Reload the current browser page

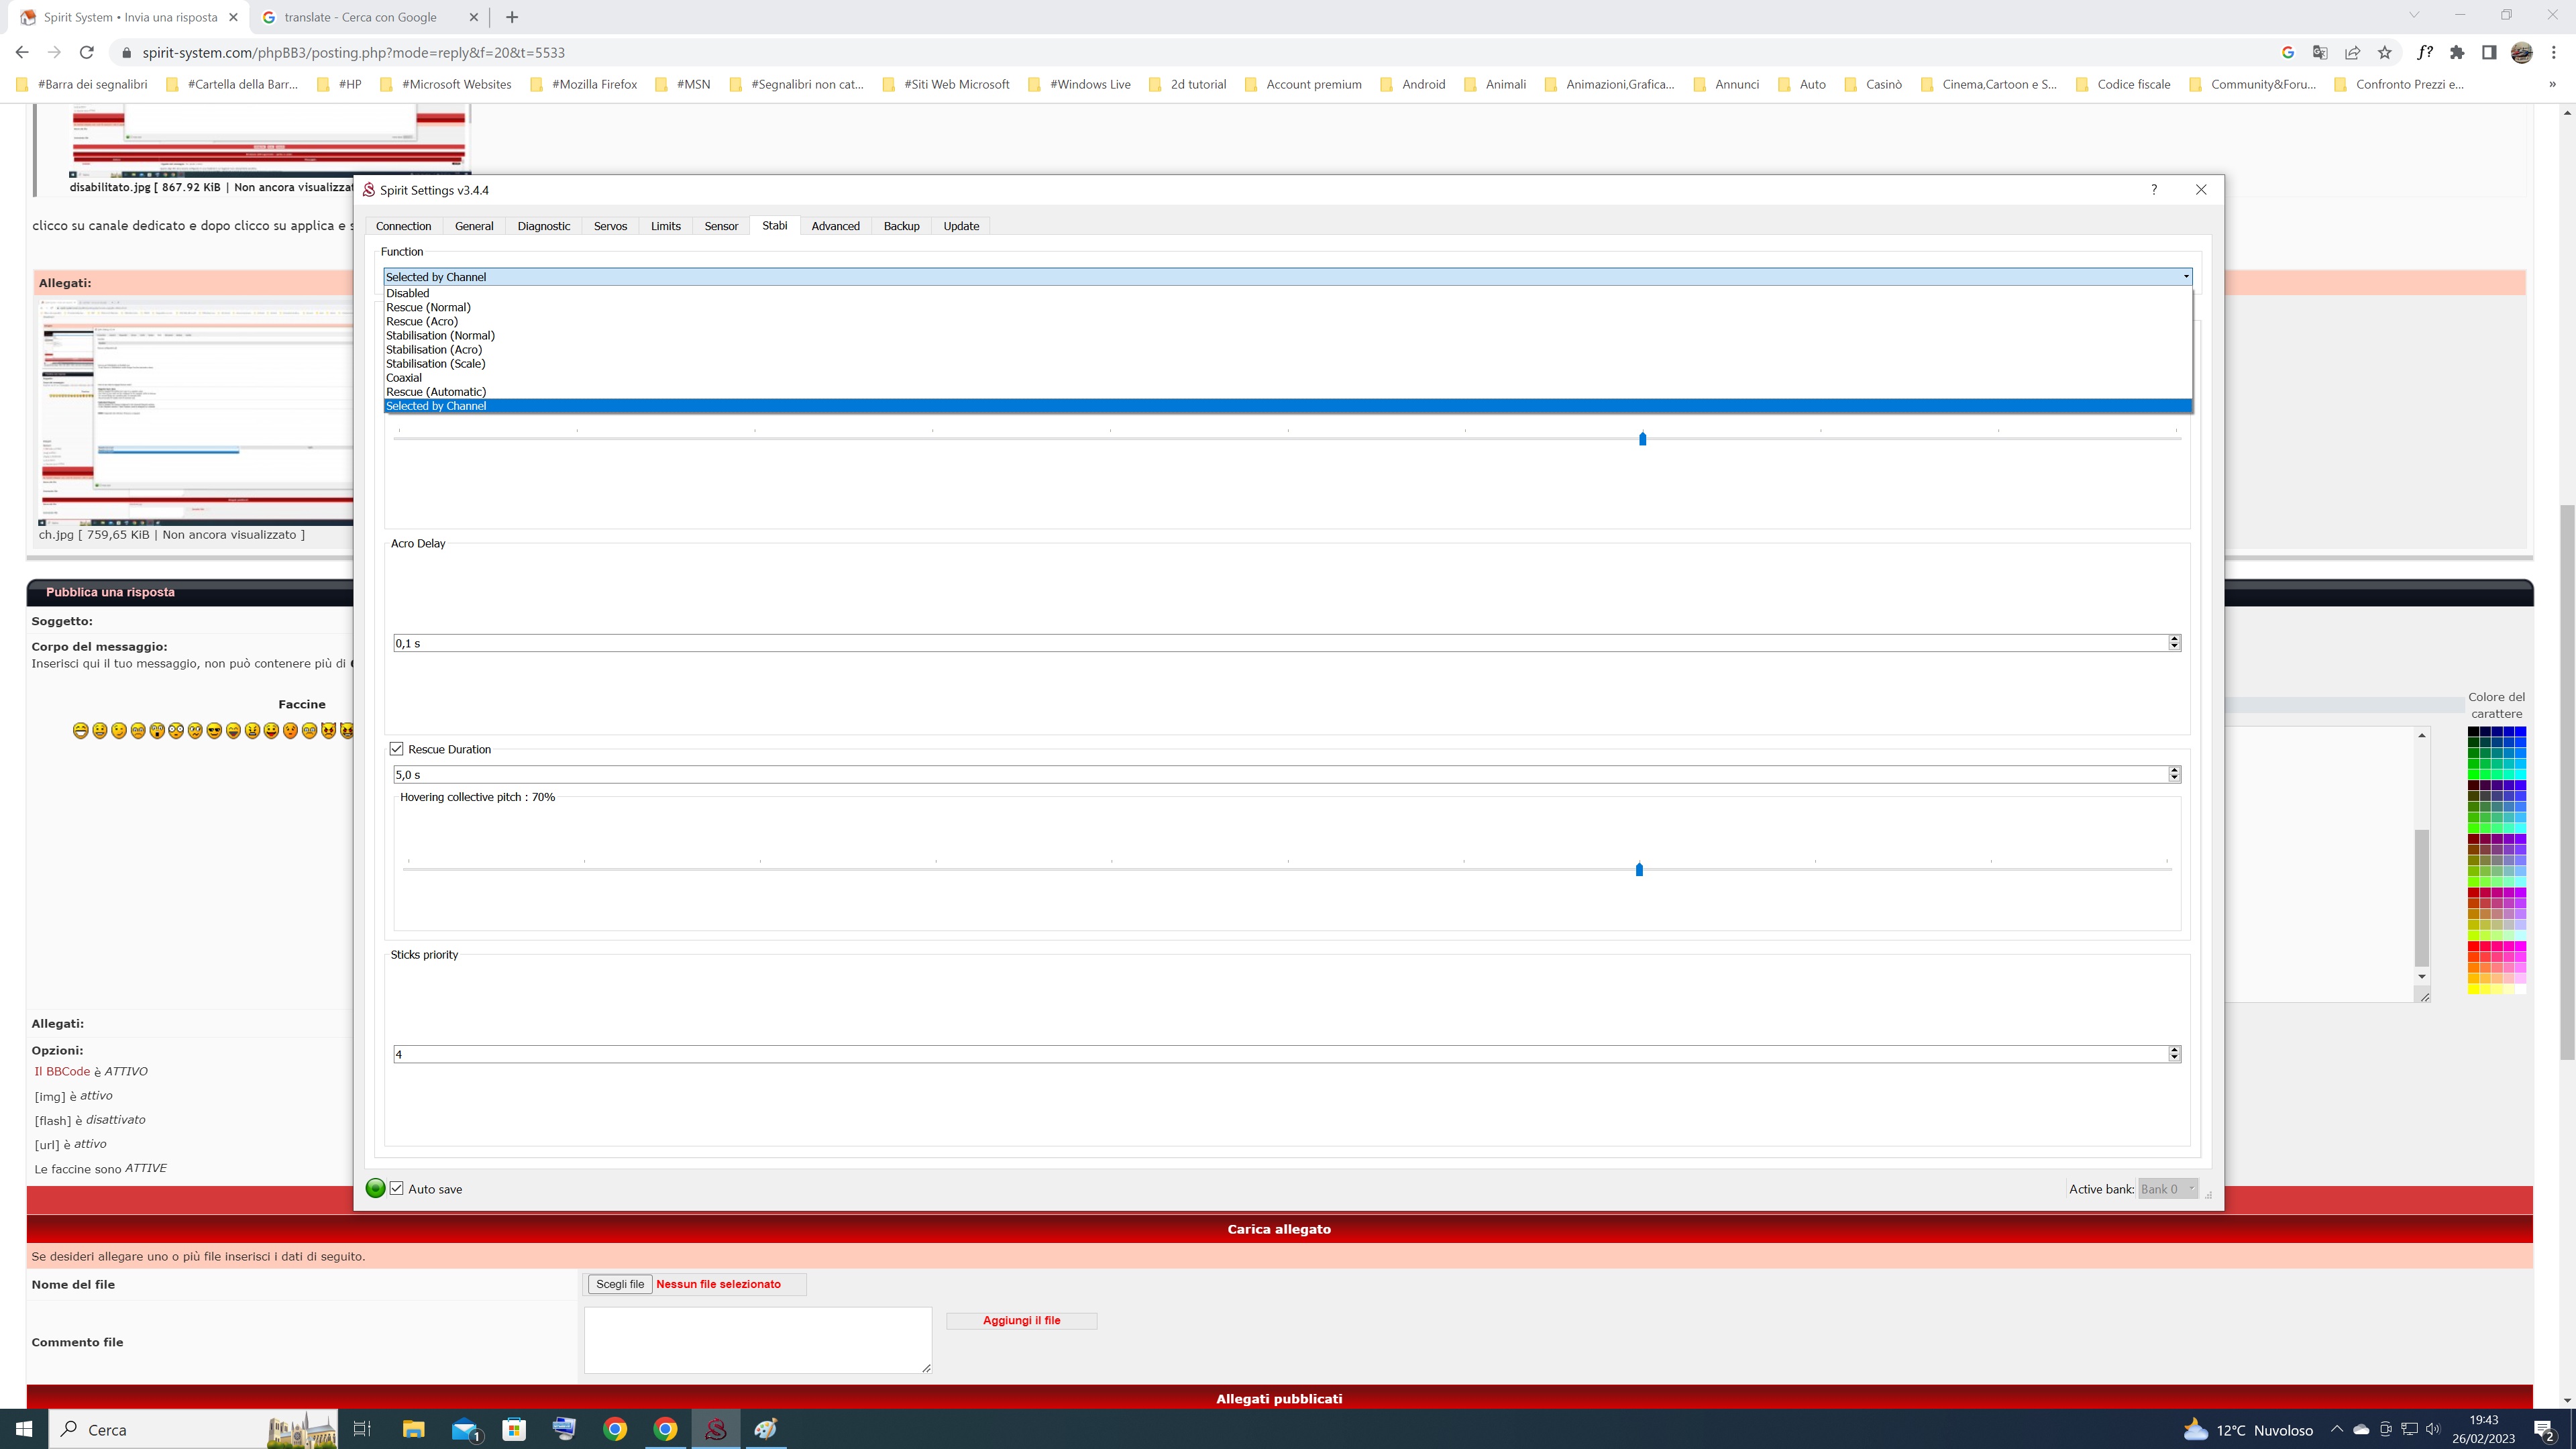click(87, 52)
